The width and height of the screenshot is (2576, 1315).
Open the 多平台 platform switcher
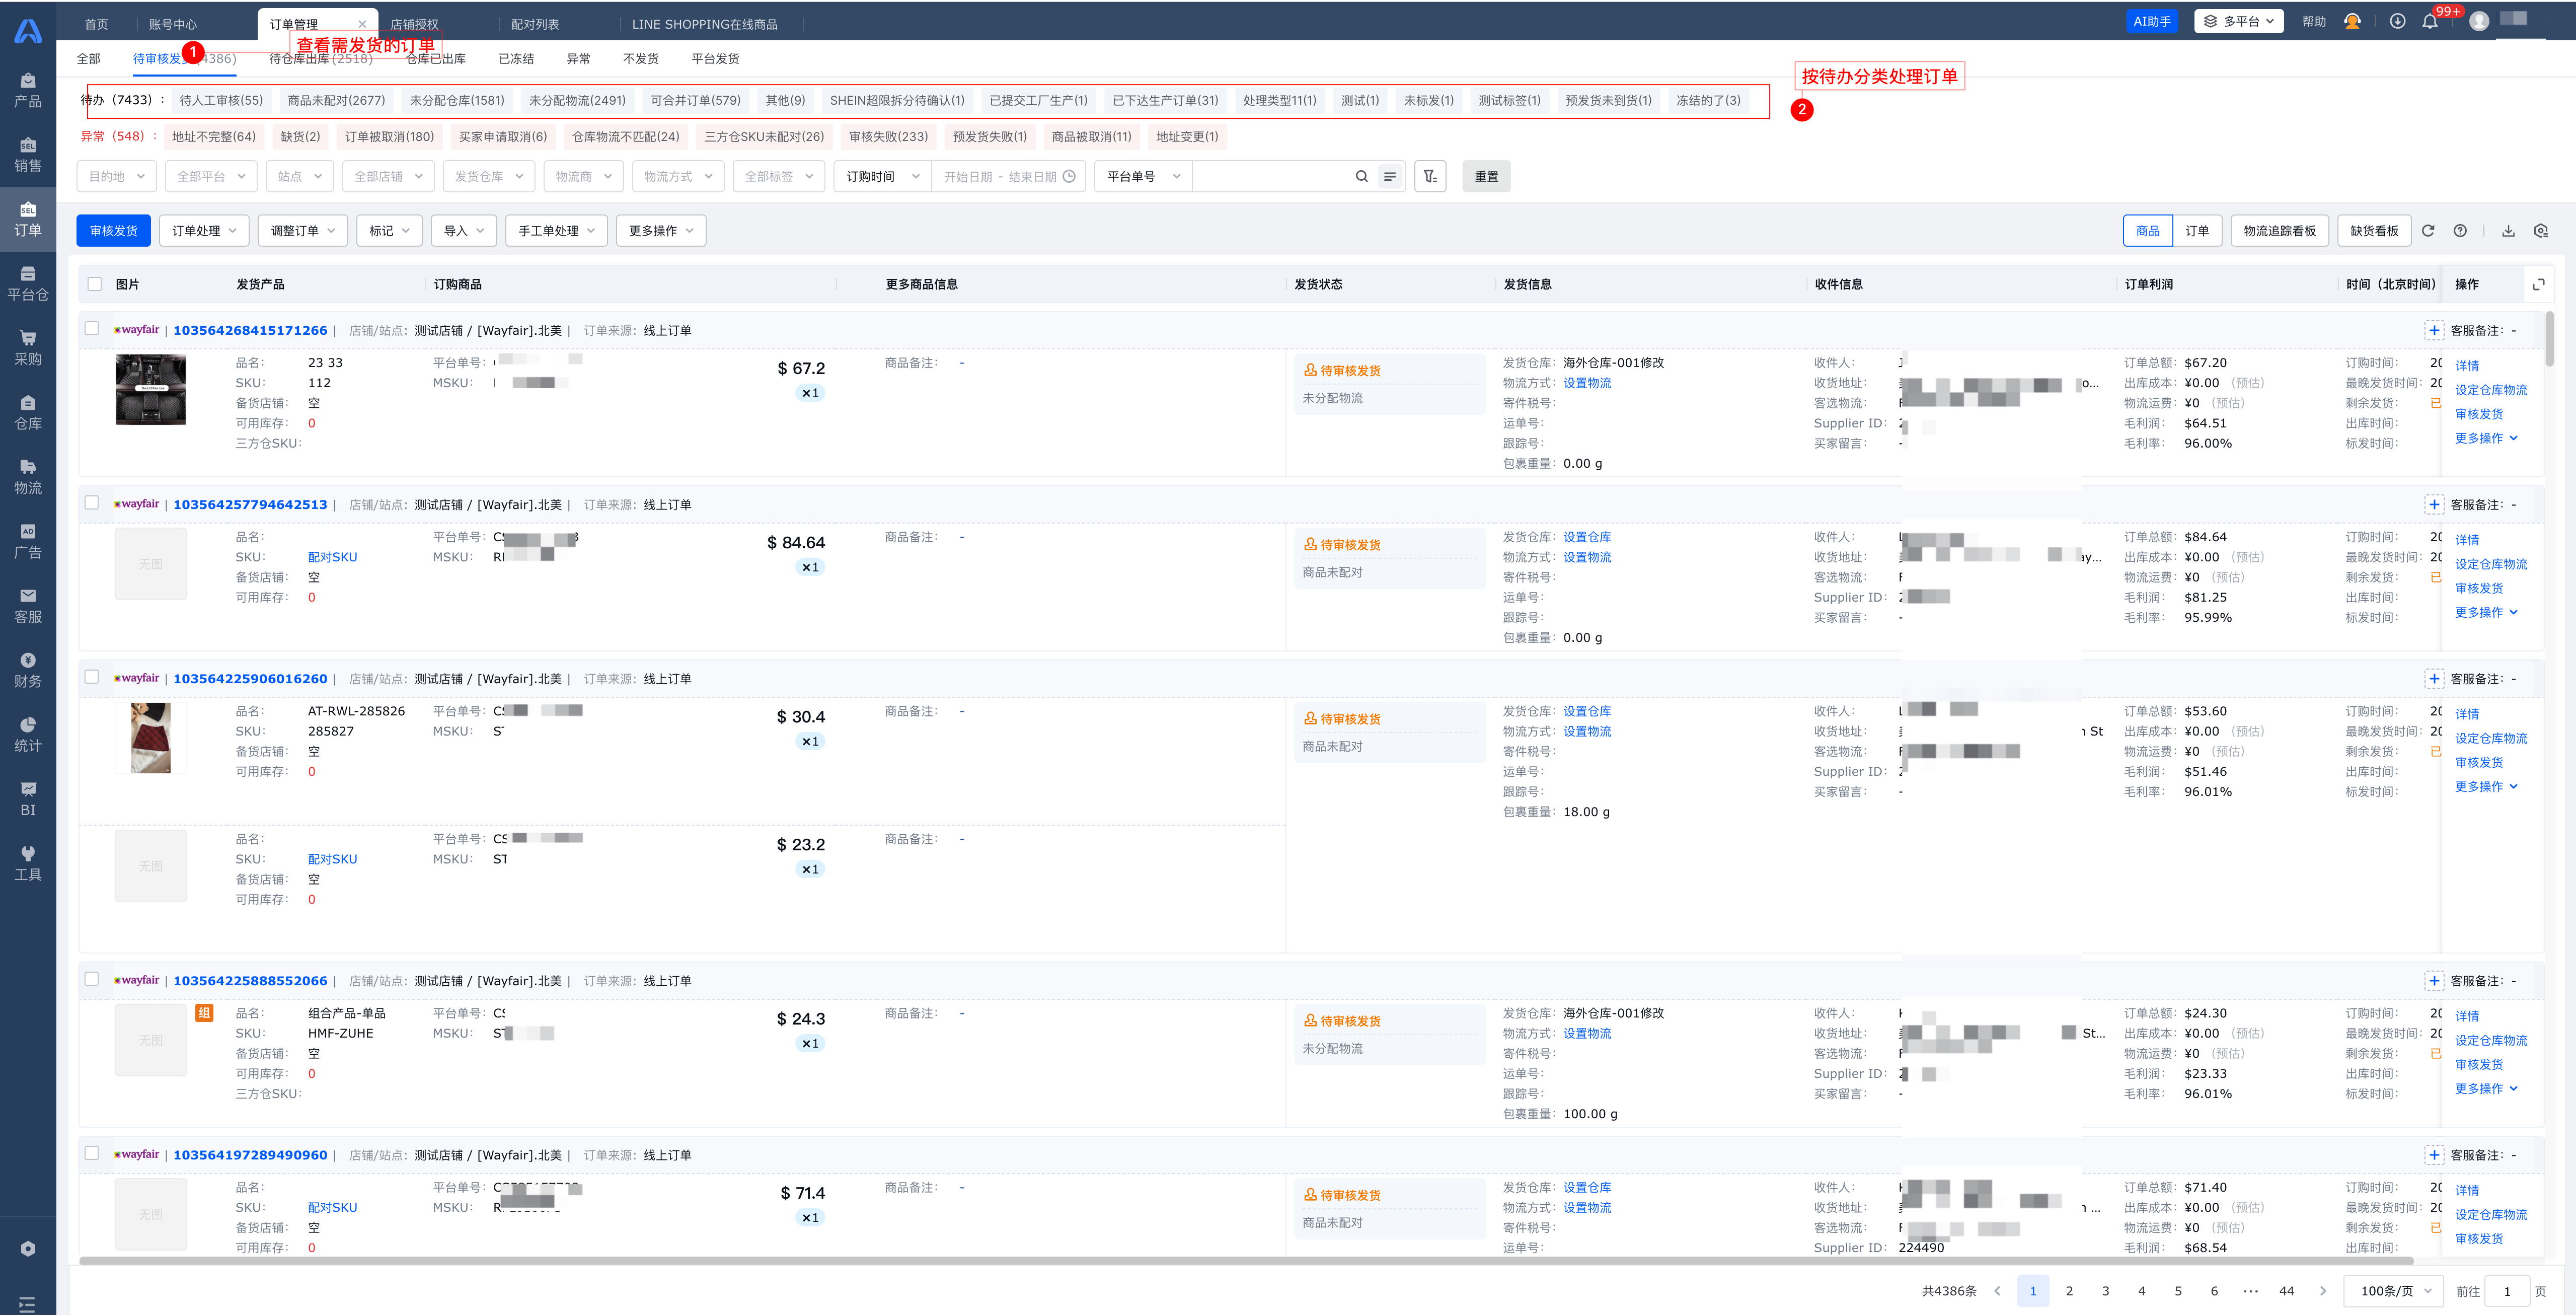point(2238,21)
